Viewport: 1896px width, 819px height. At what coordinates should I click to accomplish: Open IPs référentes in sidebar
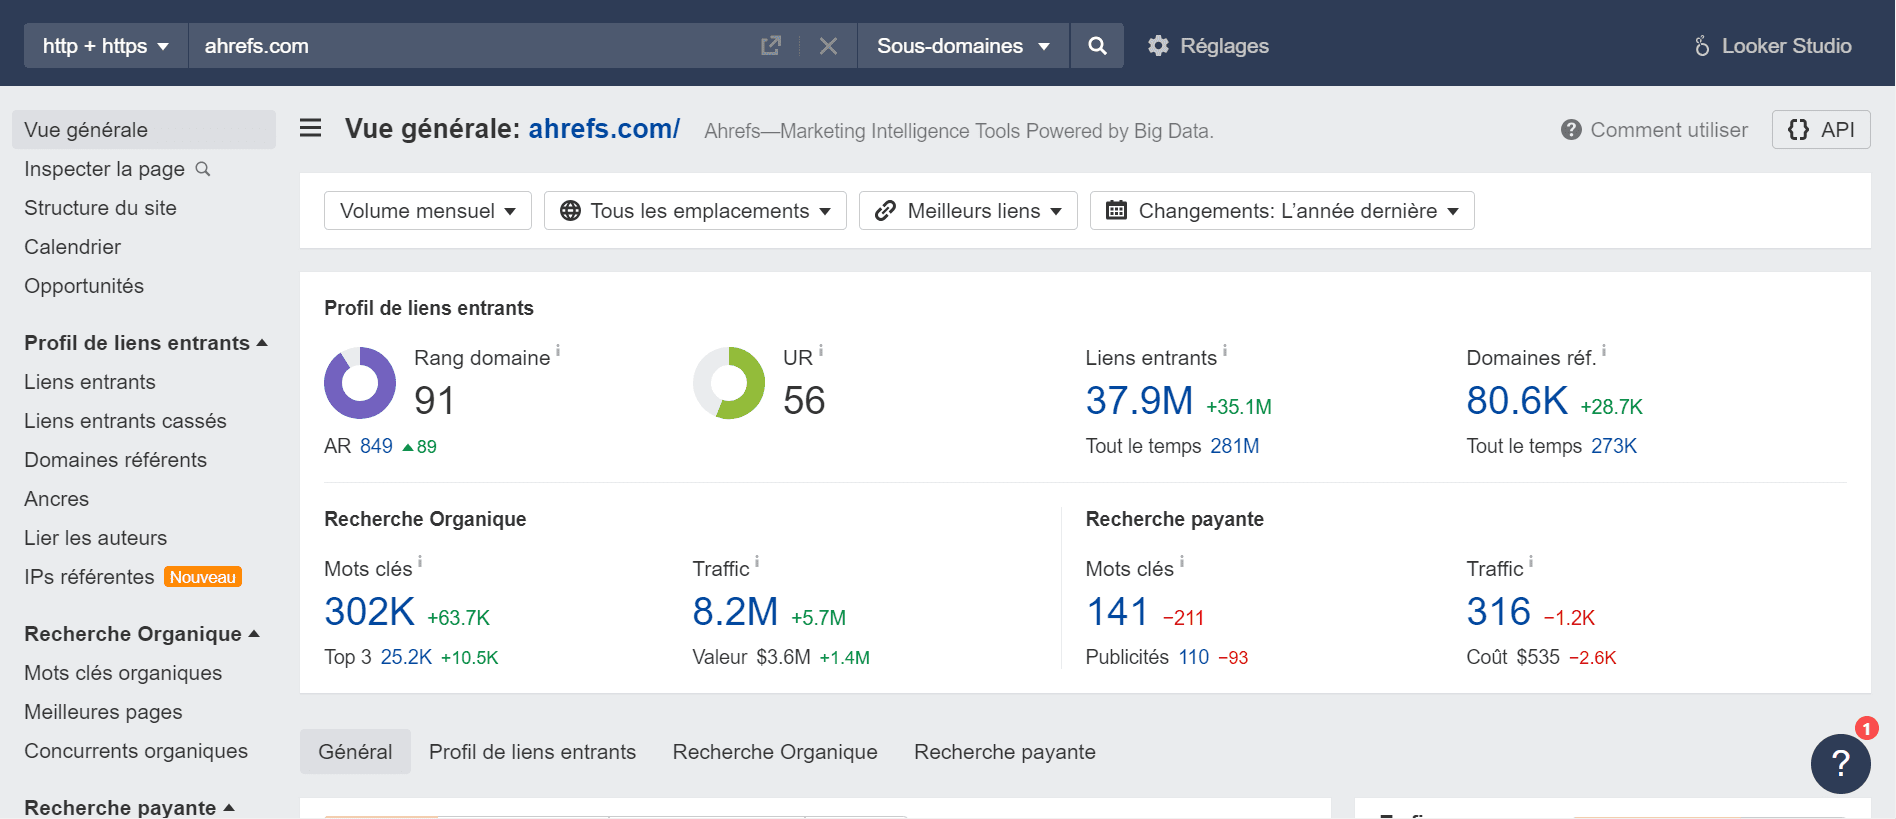(89, 577)
